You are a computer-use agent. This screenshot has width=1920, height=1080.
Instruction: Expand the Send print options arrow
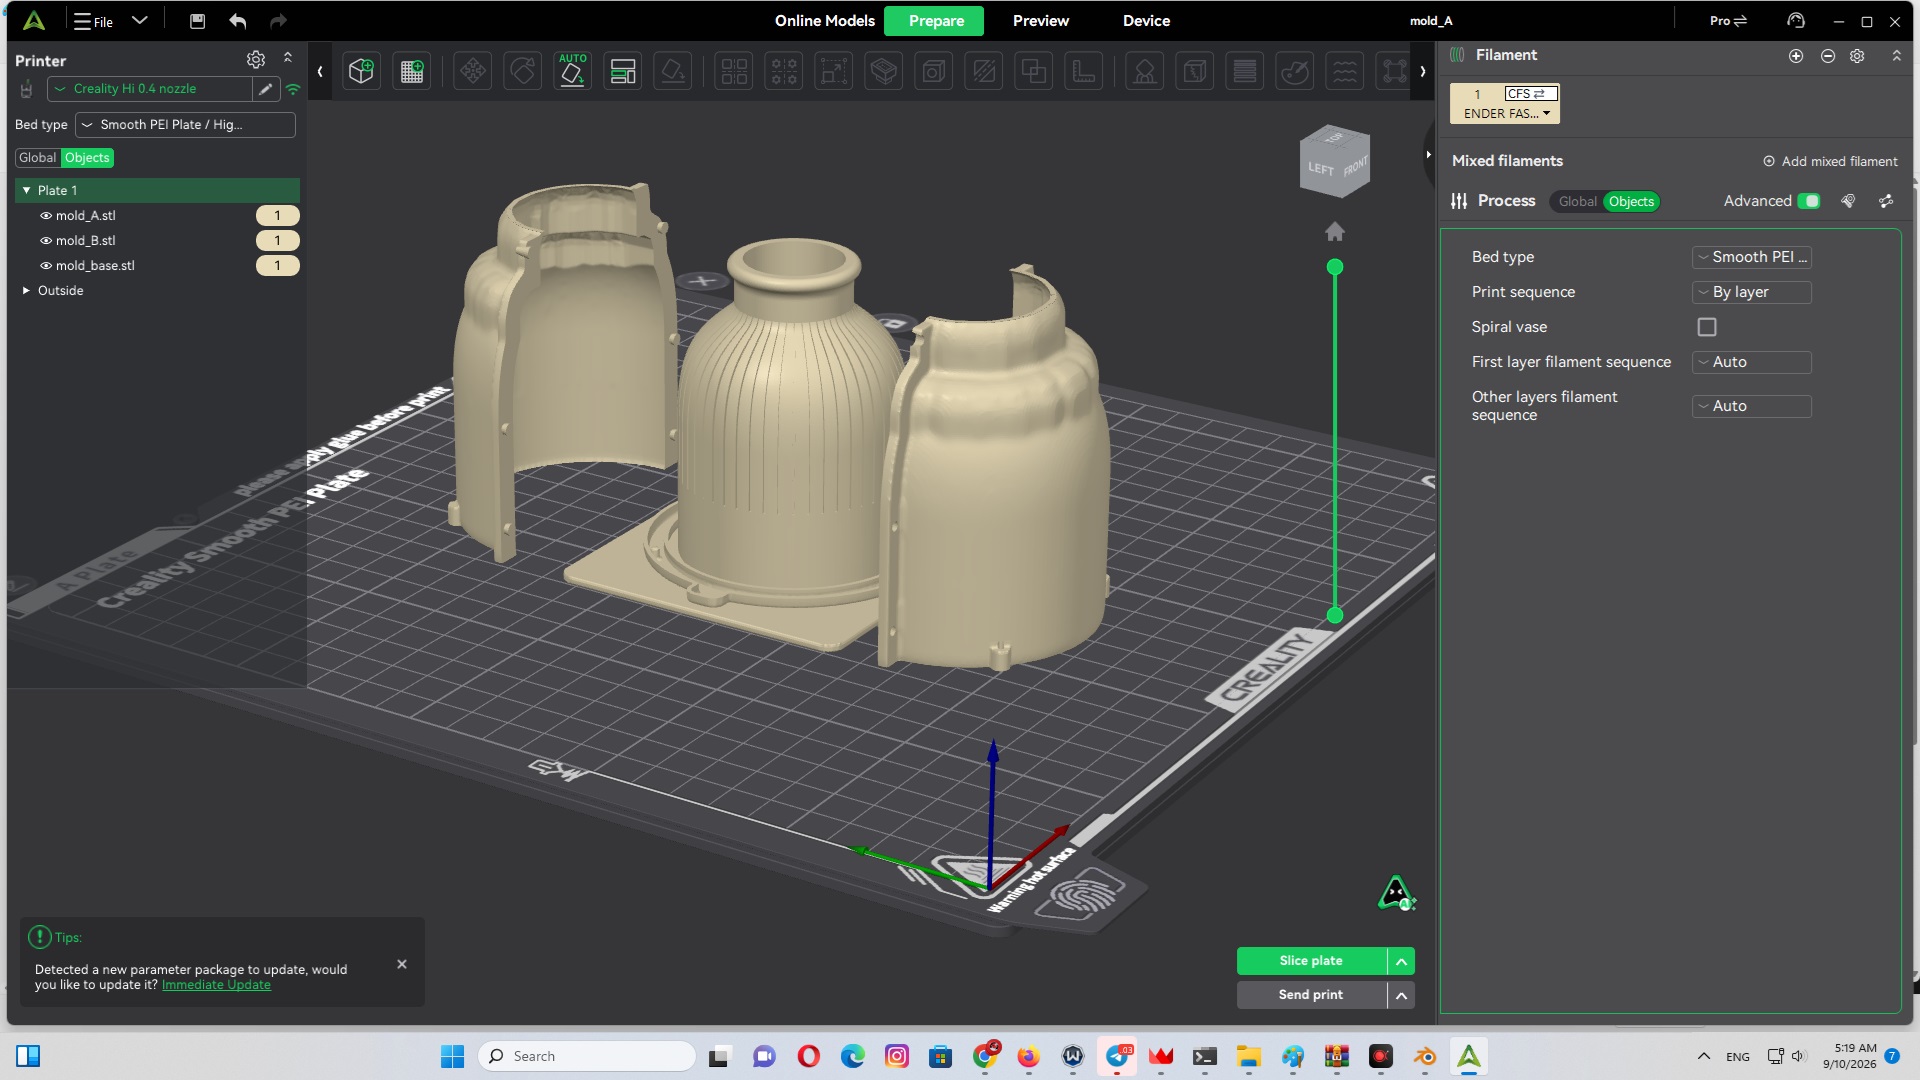click(x=1401, y=995)
